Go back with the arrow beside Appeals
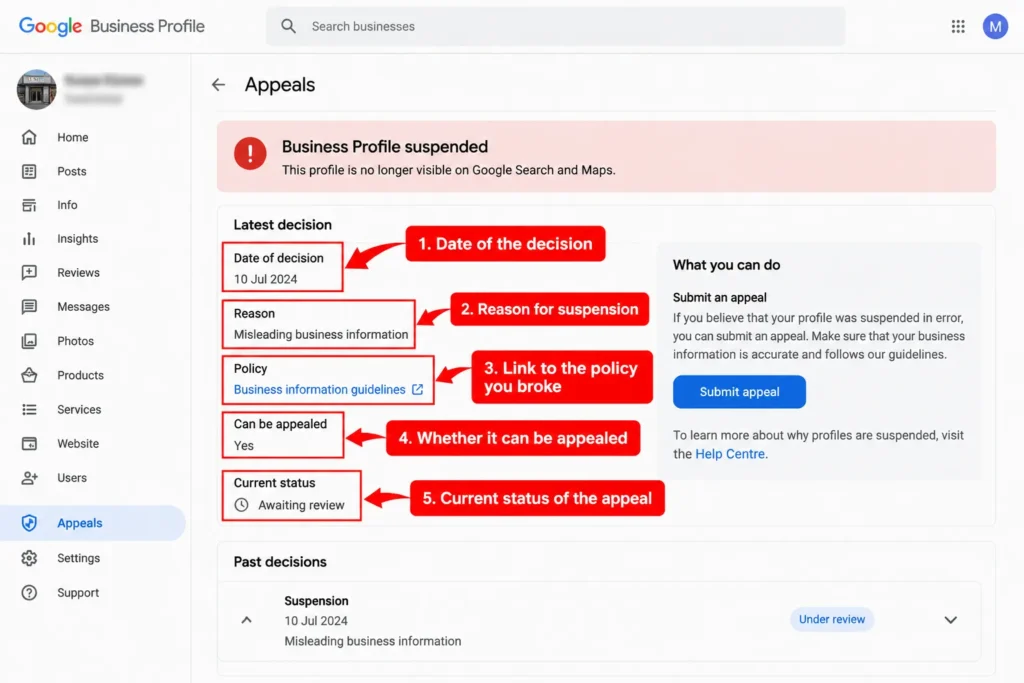This screenshot has height=683, width=1024. pyautogui.click(x=218, y=84)
